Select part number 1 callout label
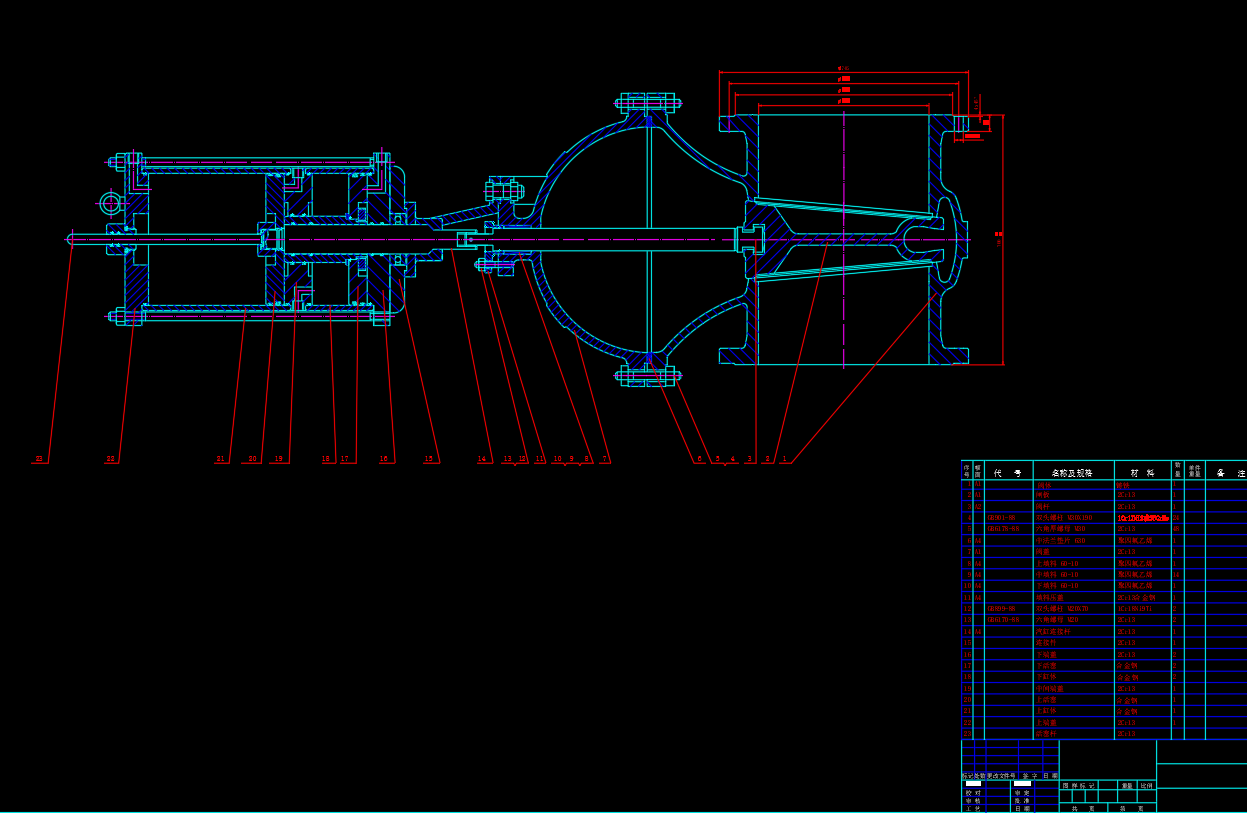This screenshot has width=1247, height=813. point(785,459)
